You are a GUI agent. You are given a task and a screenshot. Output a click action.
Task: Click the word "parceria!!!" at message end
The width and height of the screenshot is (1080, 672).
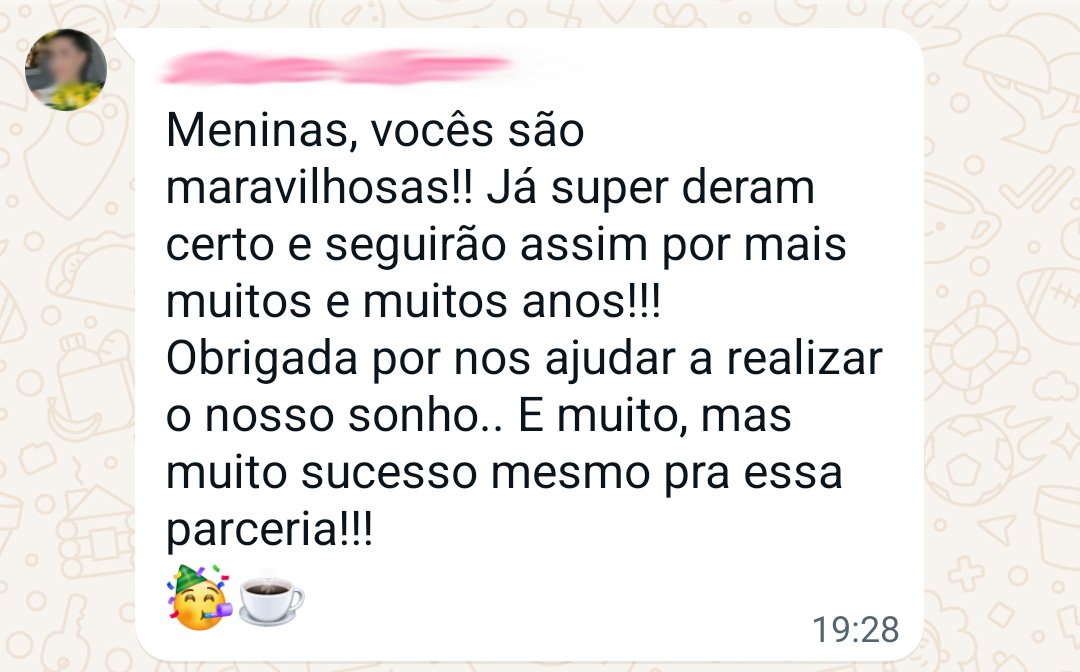click(x=269, y=532)
